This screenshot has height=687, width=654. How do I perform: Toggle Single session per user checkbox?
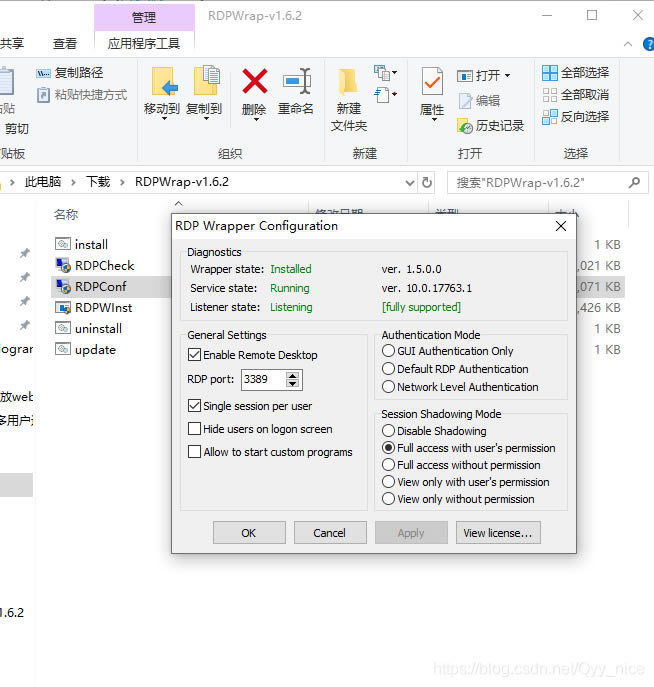pyautogui.click(x=194, y=406)
